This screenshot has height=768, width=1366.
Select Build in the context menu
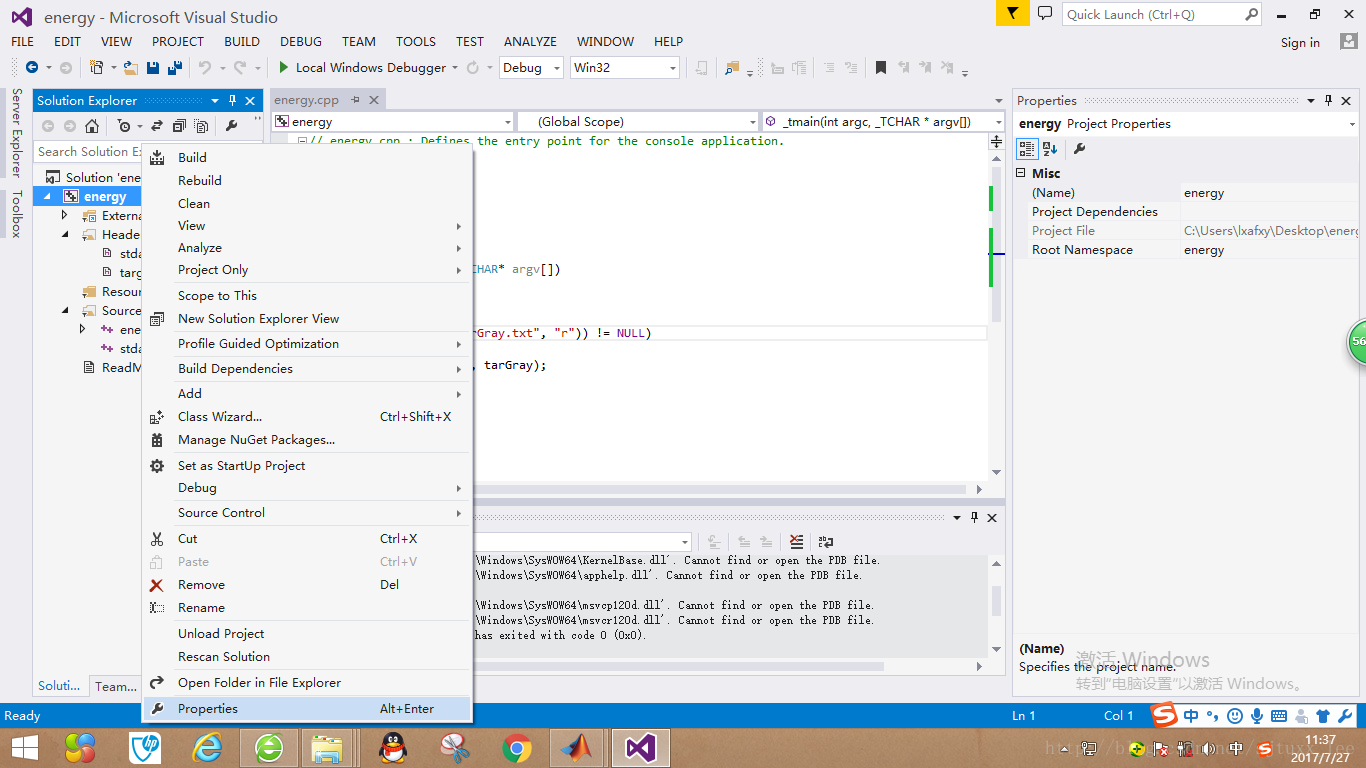[x=307, y=157]
